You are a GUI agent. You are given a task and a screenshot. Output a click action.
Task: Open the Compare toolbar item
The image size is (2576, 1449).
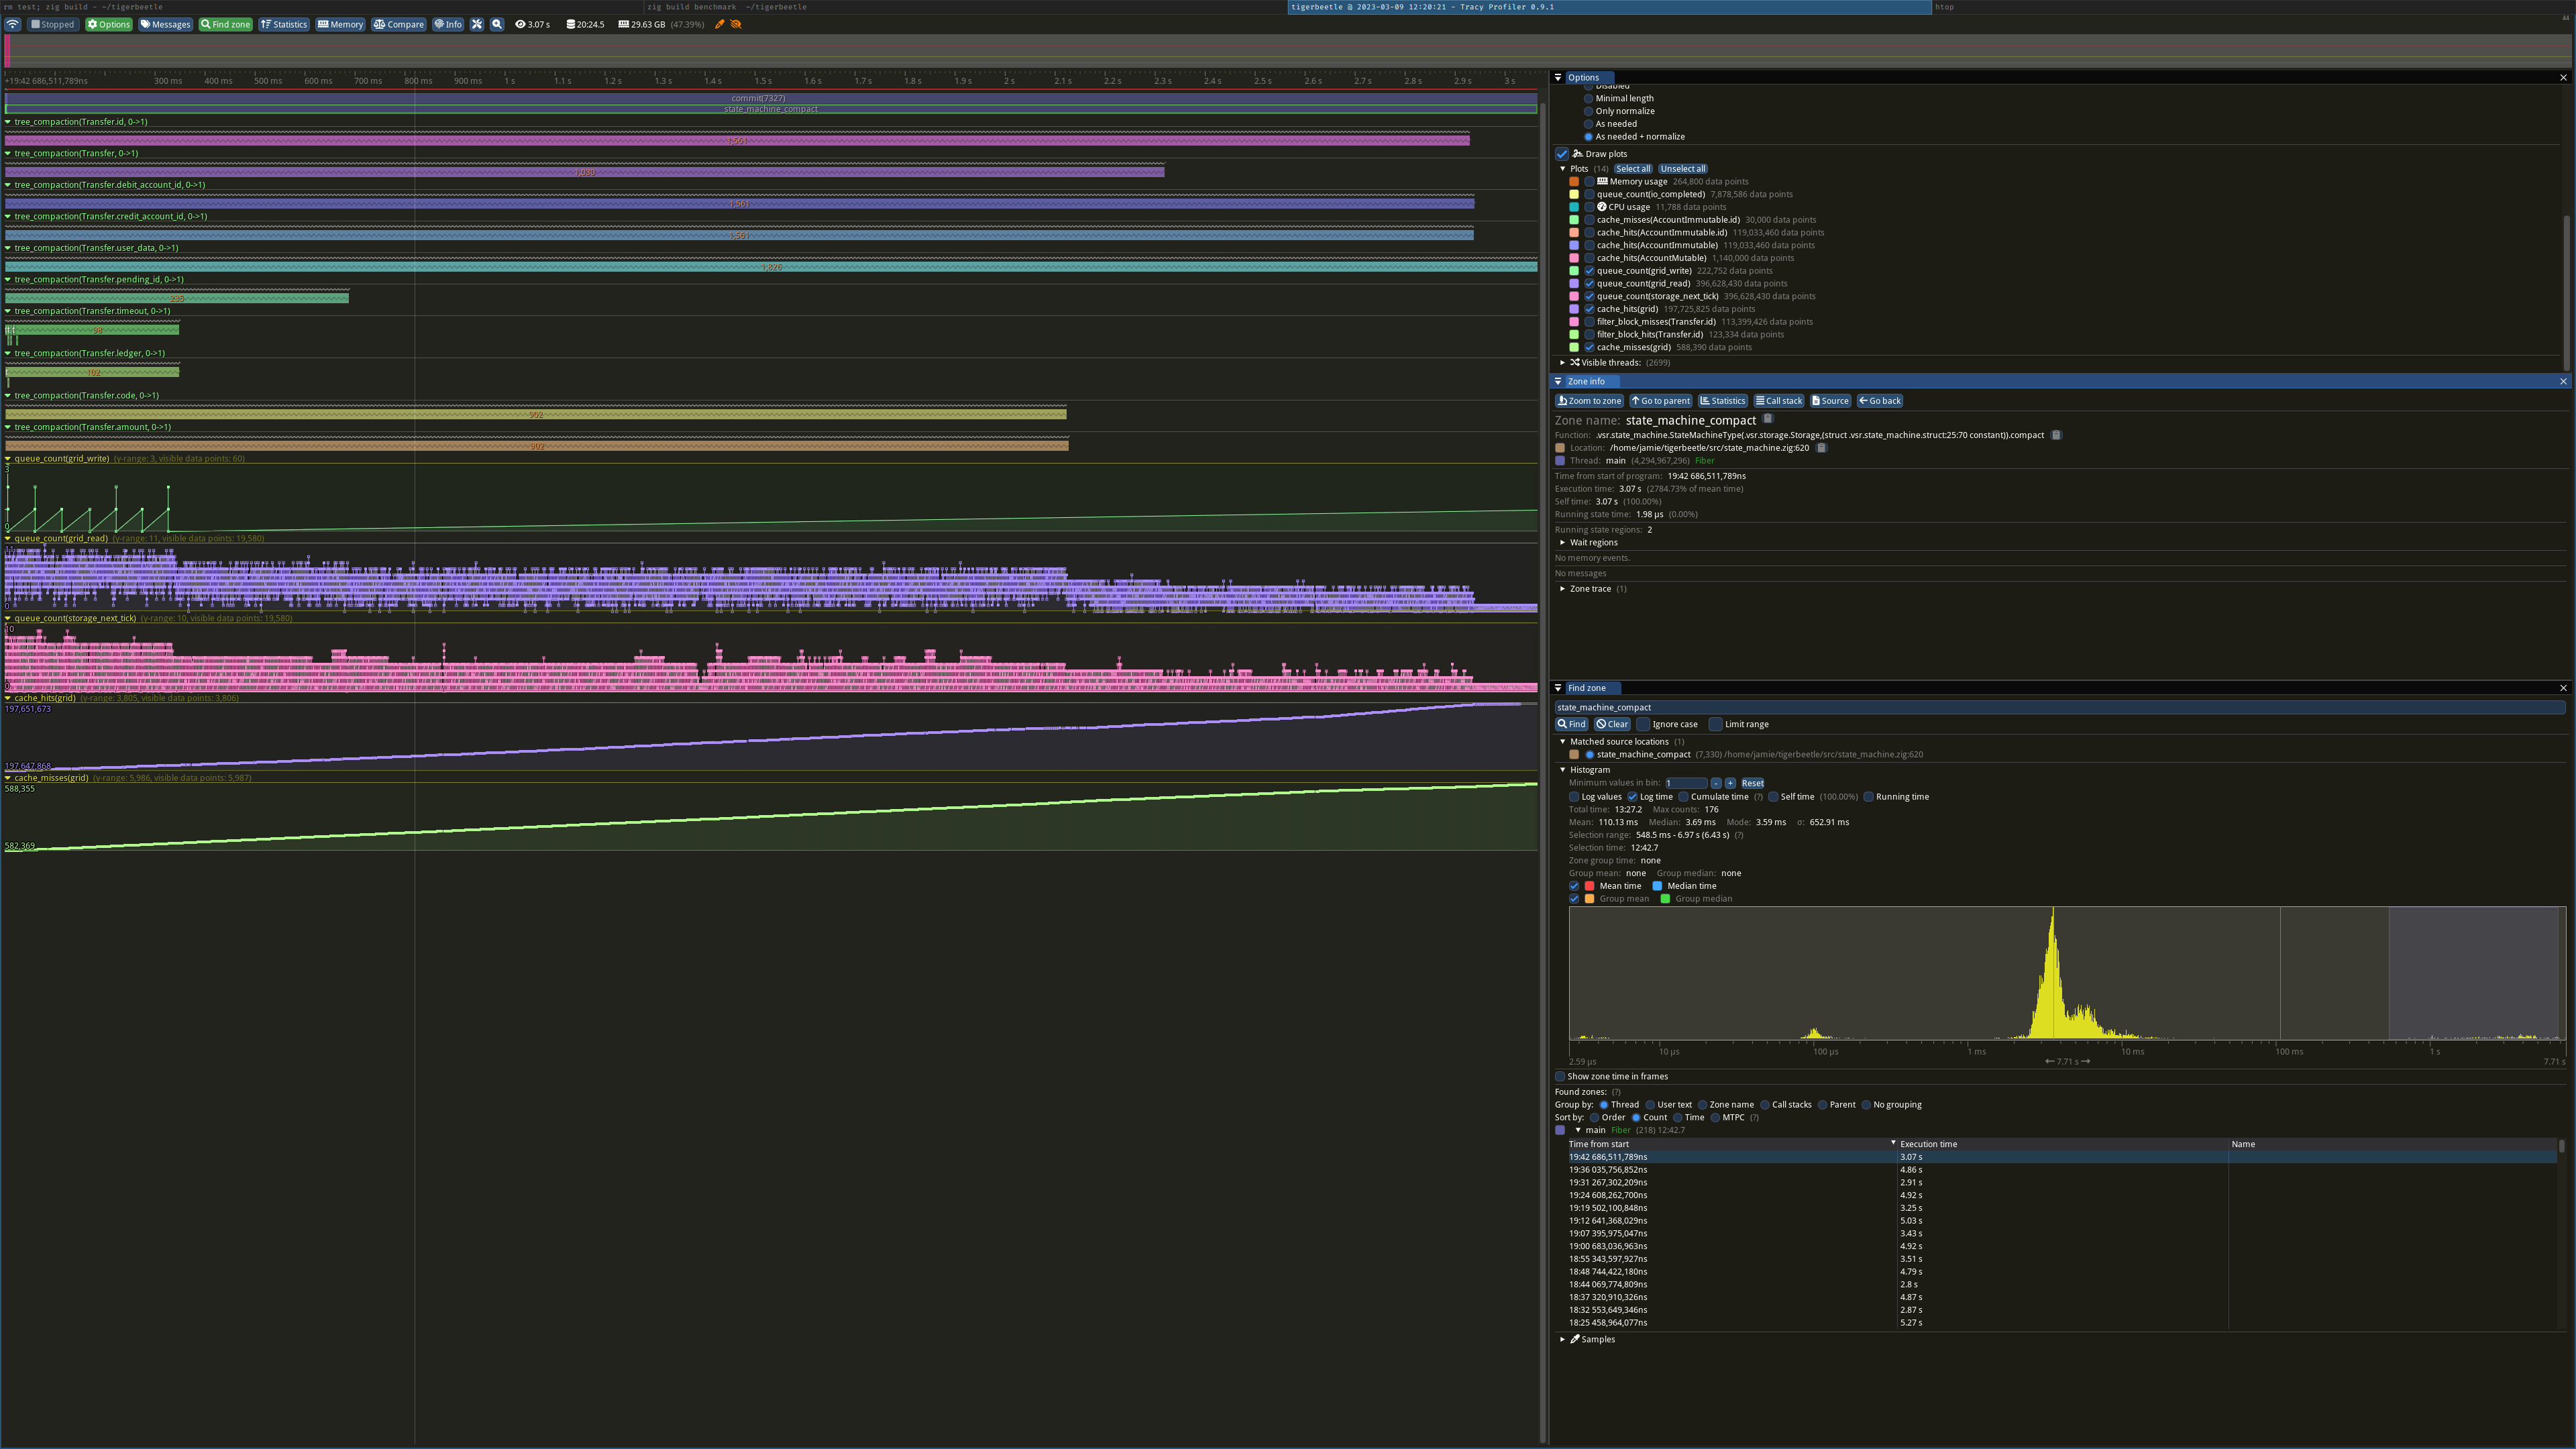[399, 24]
